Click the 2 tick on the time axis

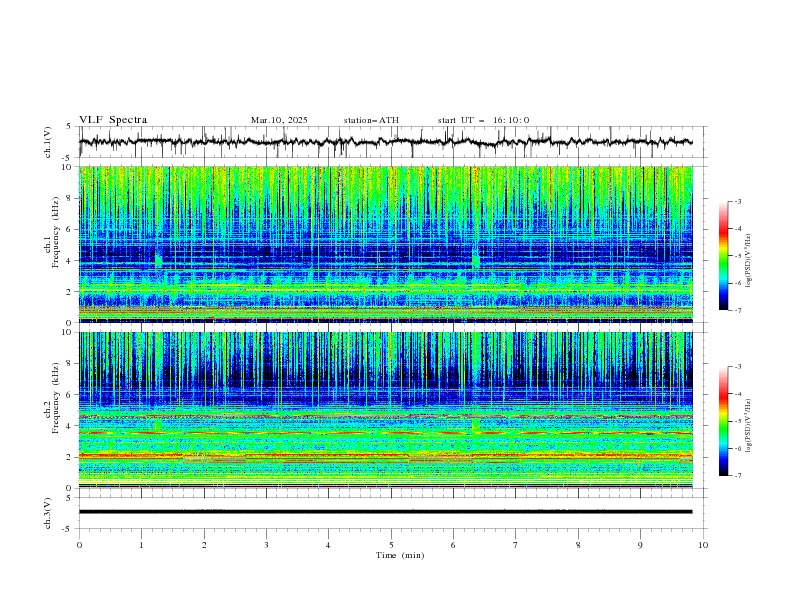pyautogui.click(x=204, y=545)
